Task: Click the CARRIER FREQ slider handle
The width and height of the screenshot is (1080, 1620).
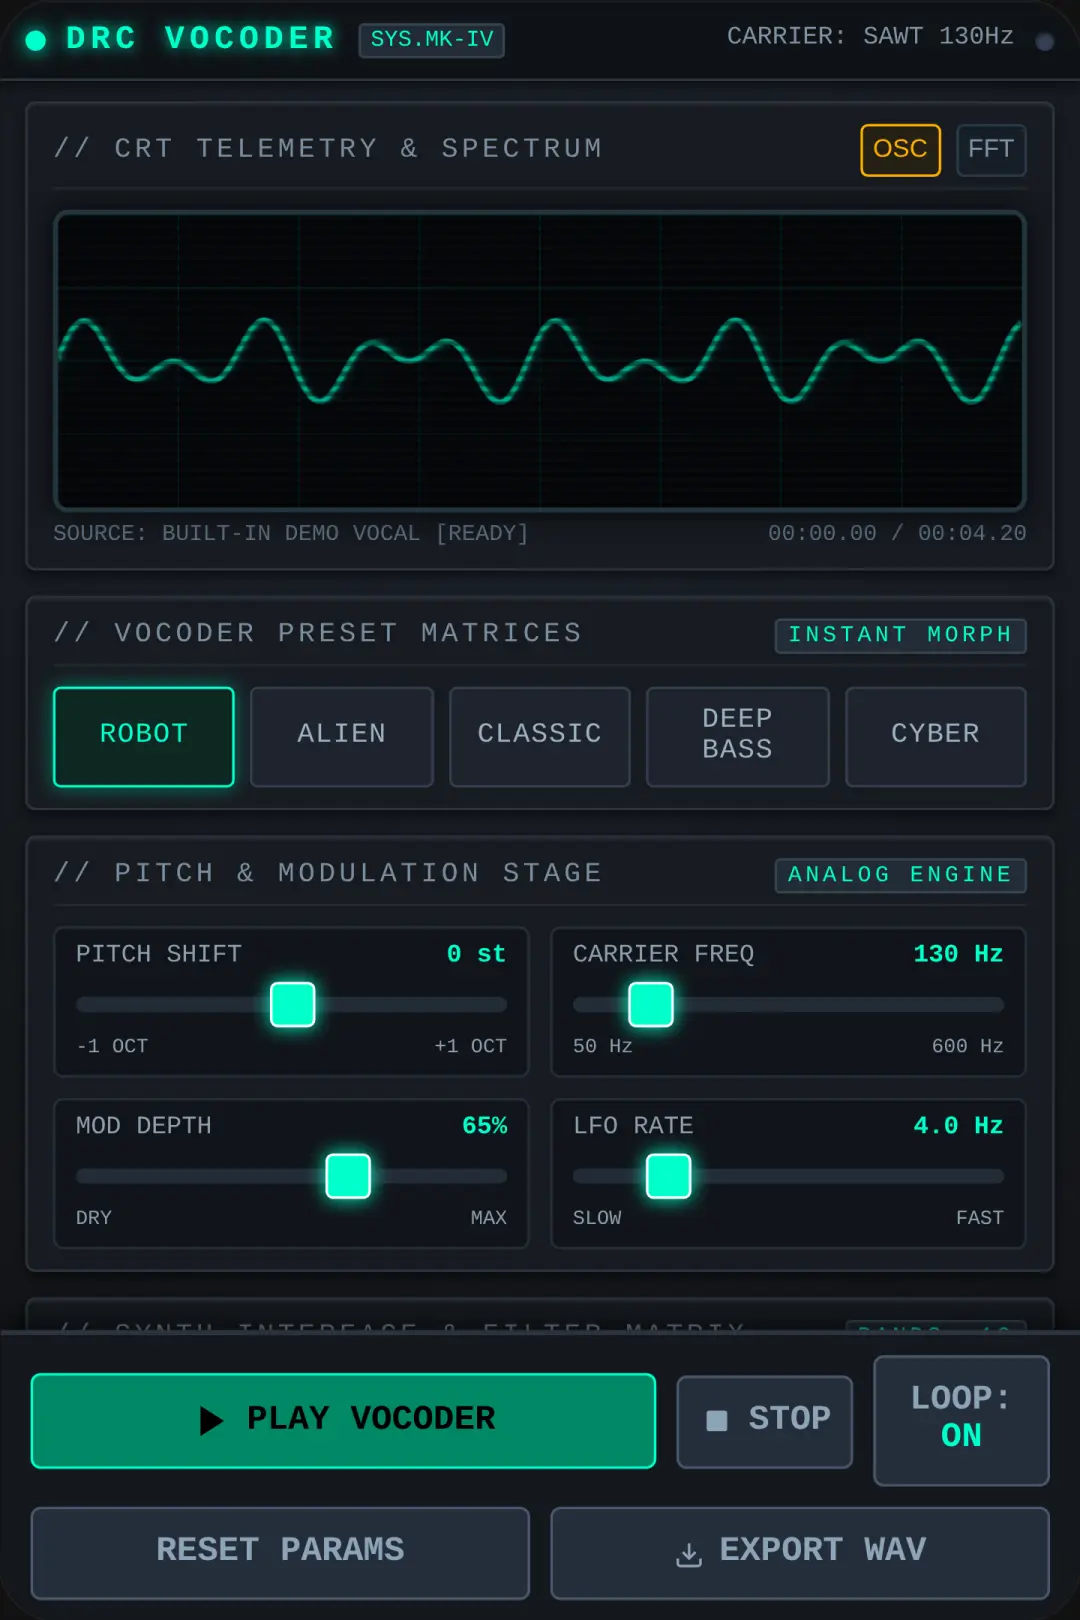Action: 651,1005
